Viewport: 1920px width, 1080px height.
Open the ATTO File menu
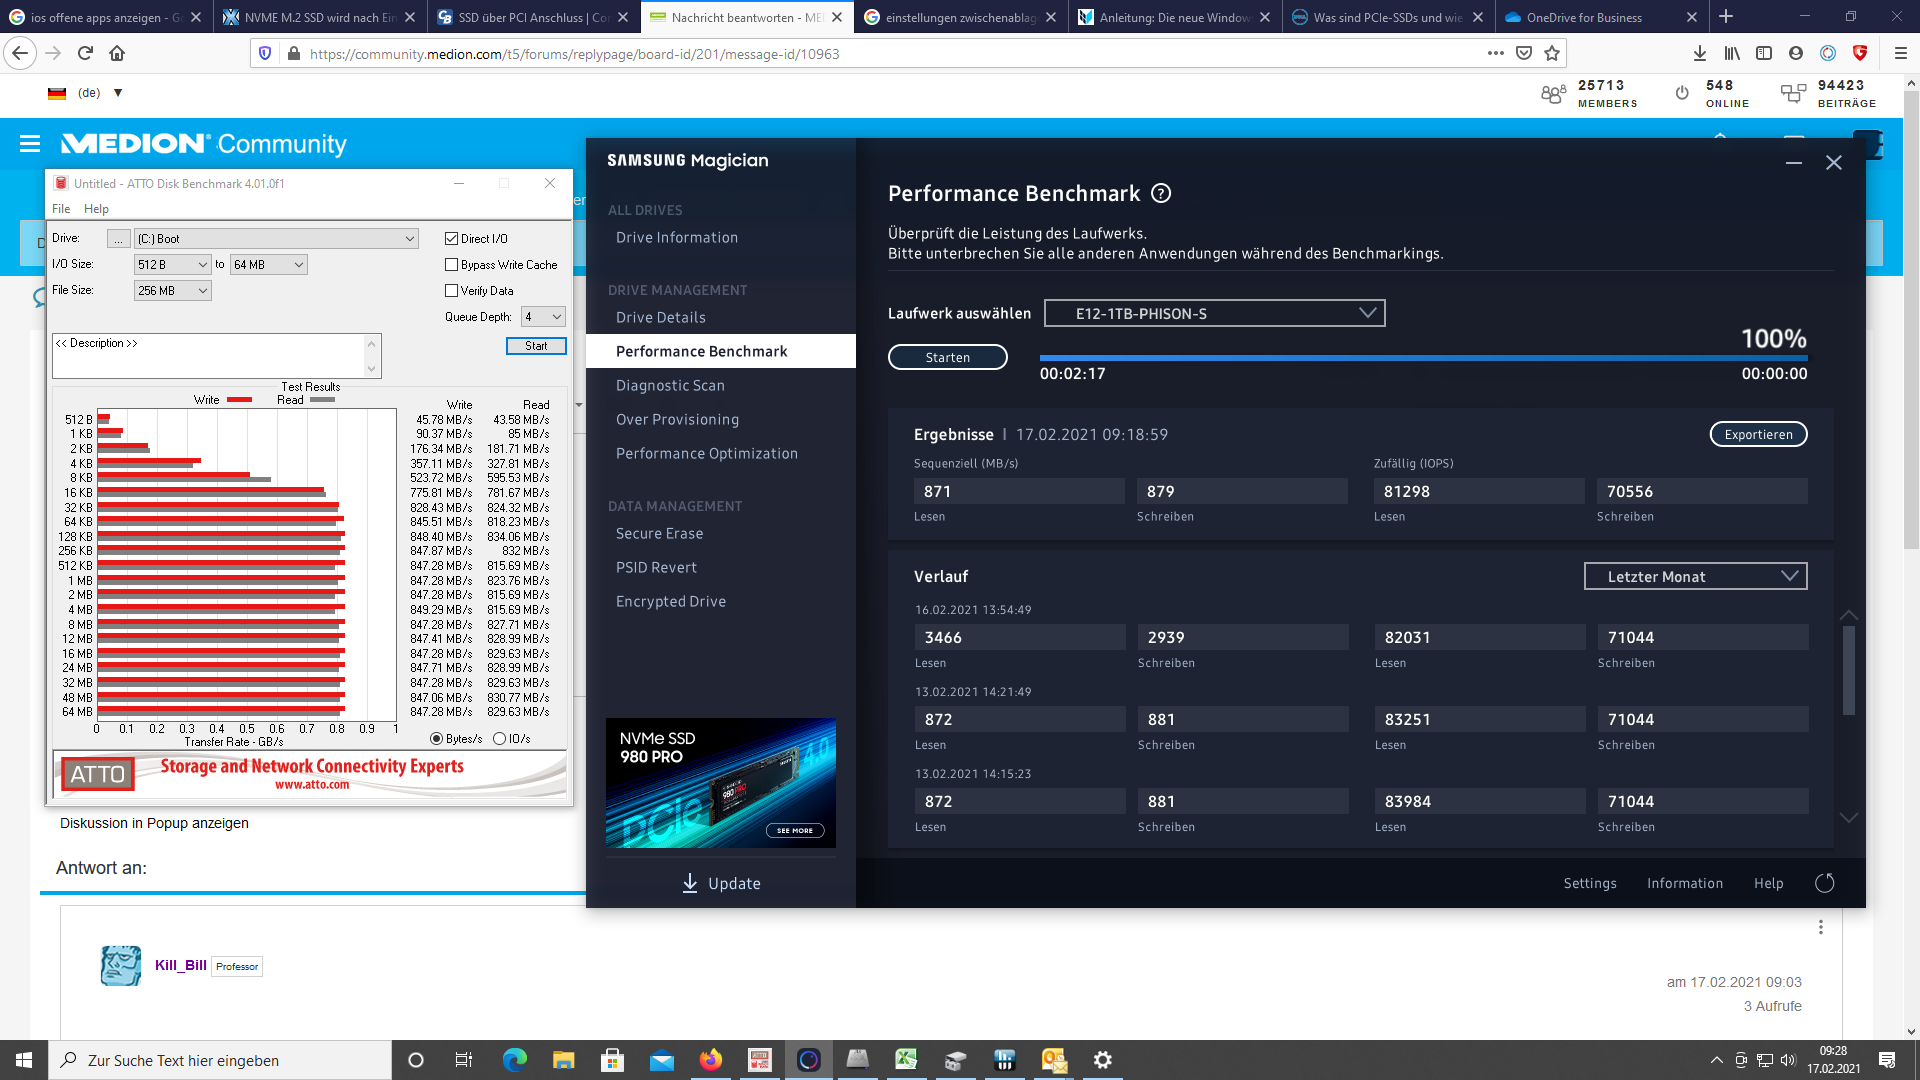61,209
